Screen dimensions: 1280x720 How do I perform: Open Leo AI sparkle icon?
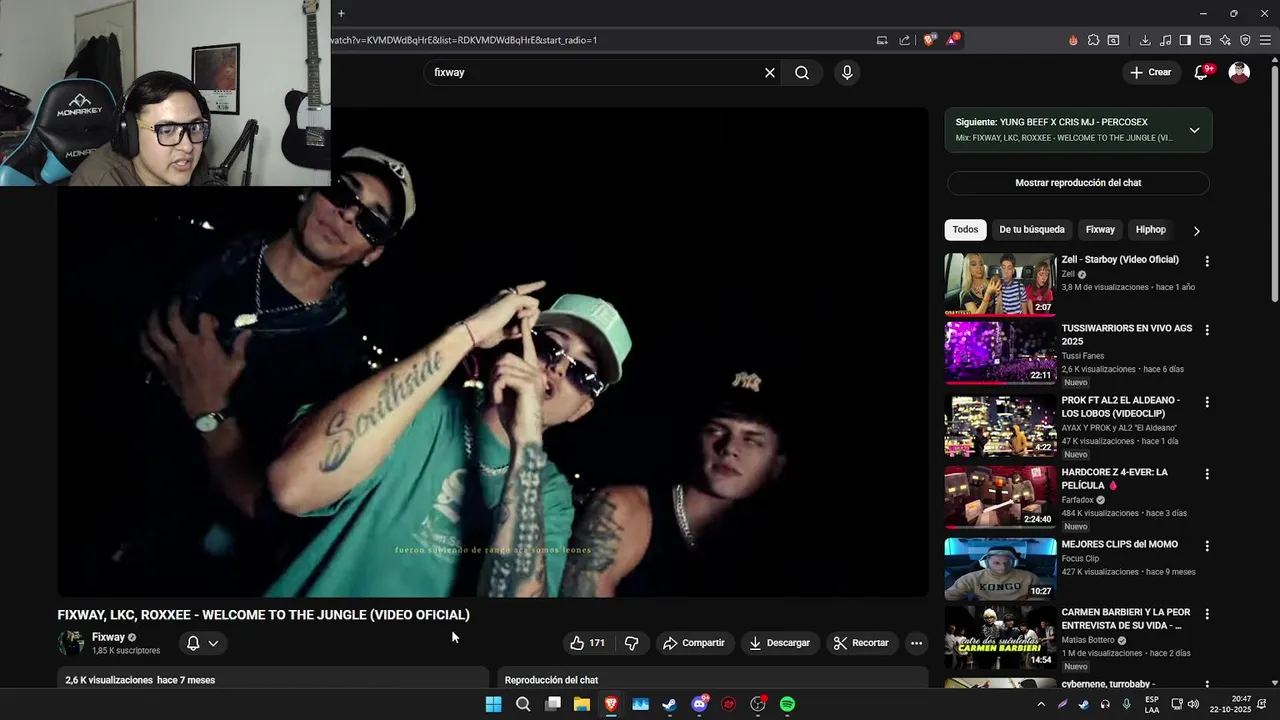click(1225, 40)
